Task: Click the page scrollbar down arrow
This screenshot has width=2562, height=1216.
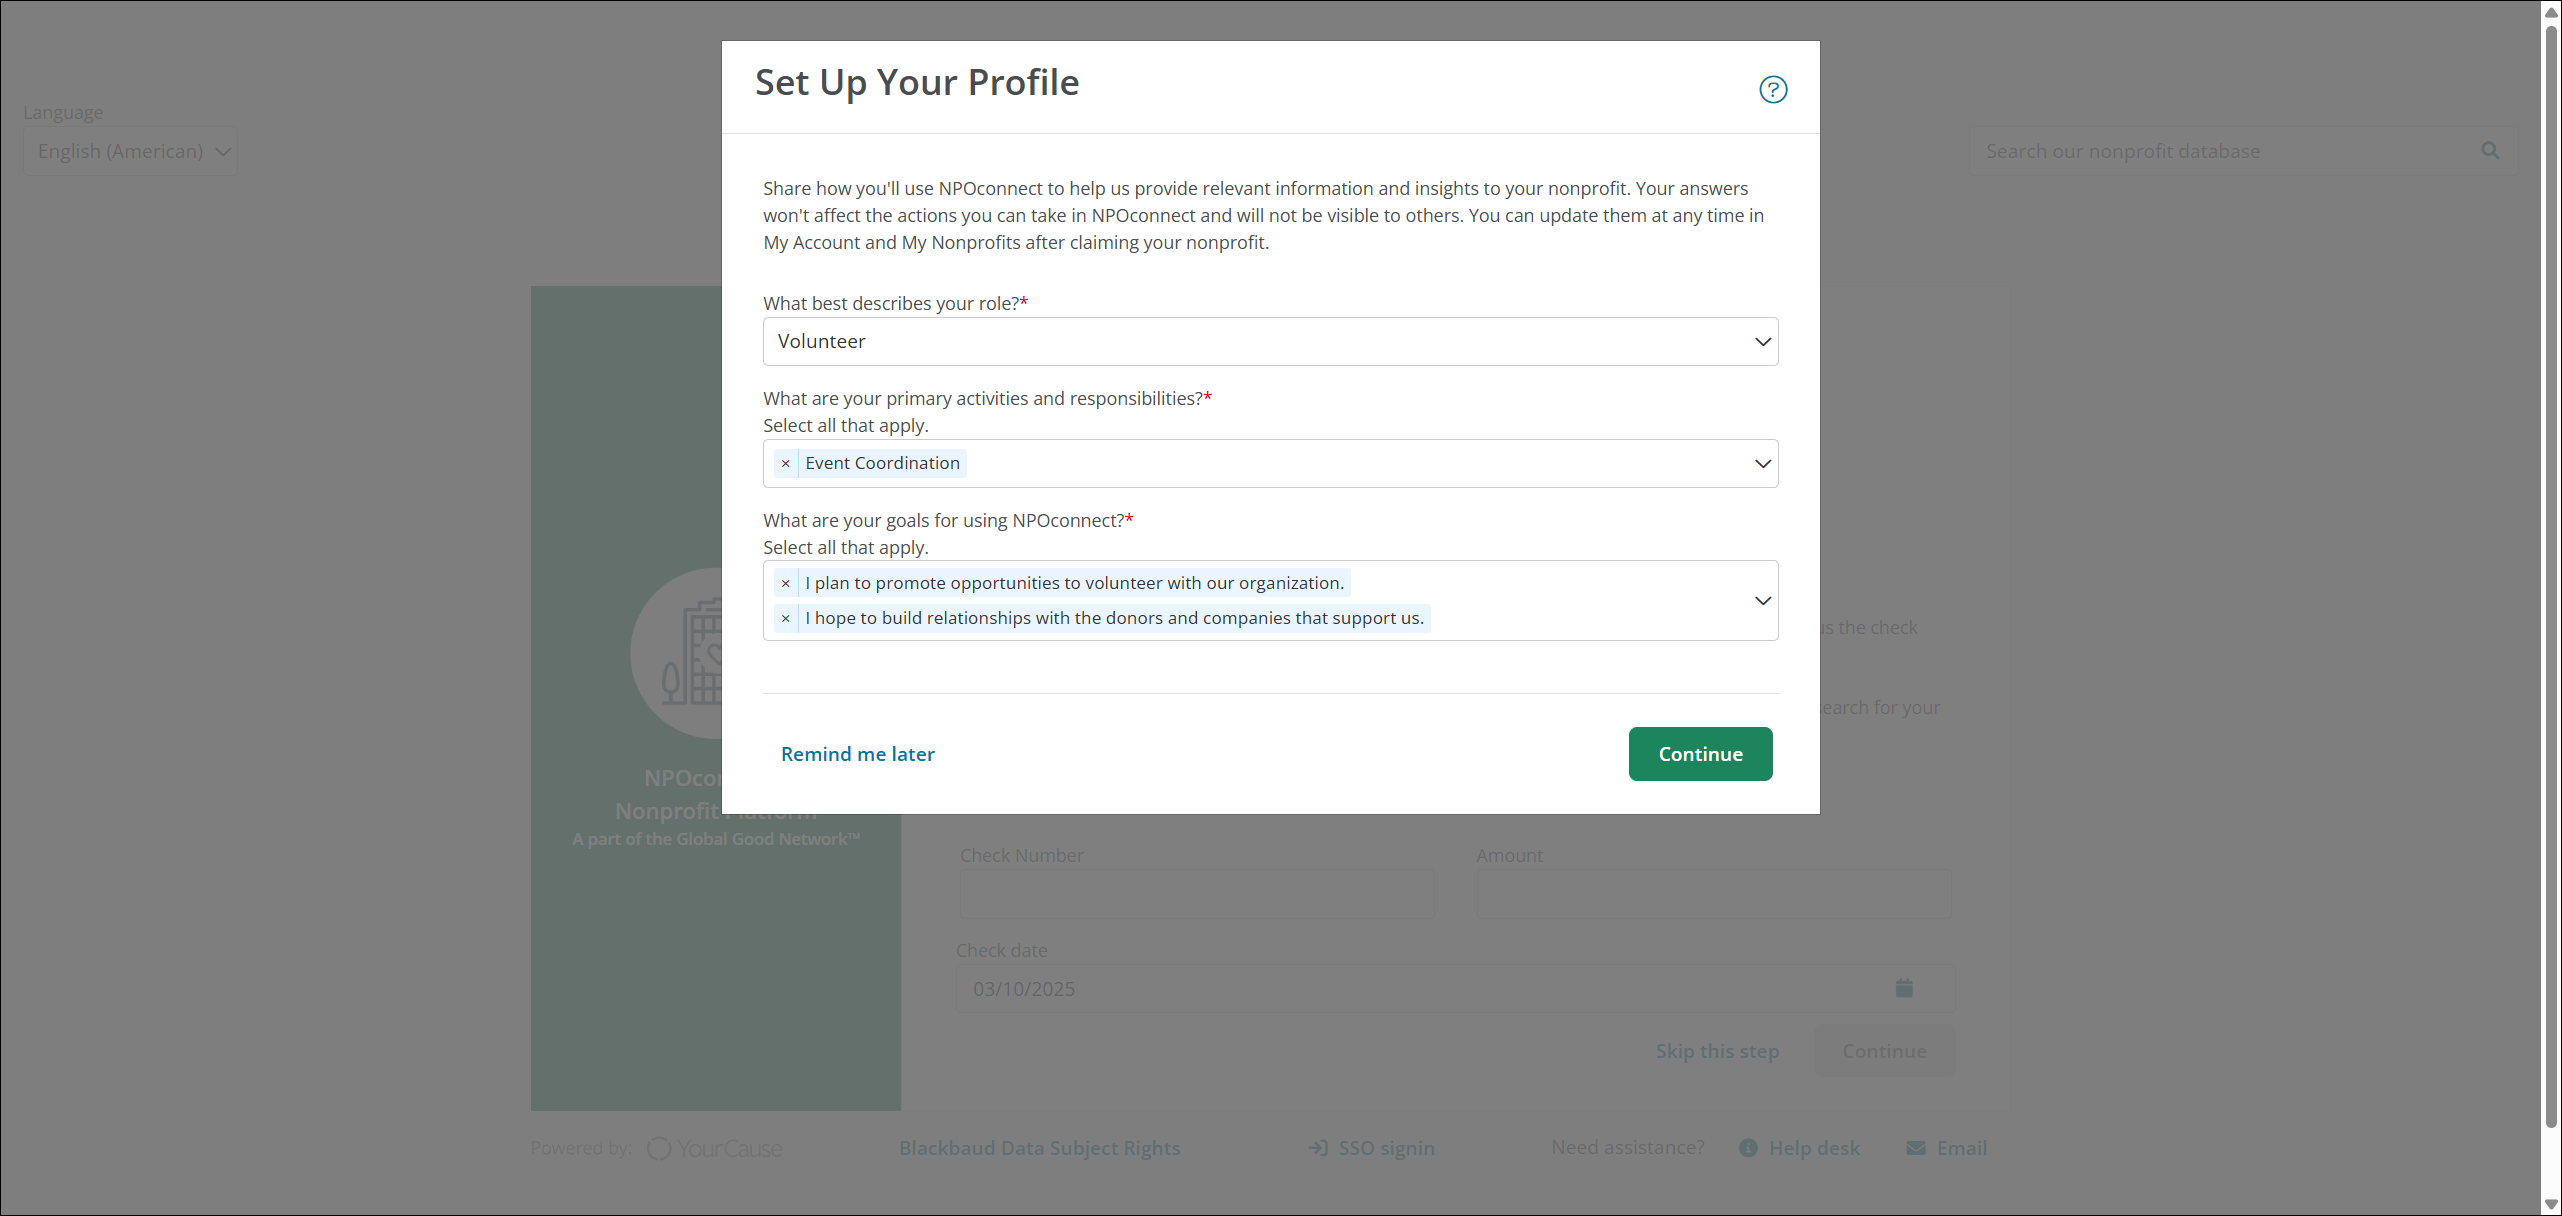Action: point(2551,1204)
